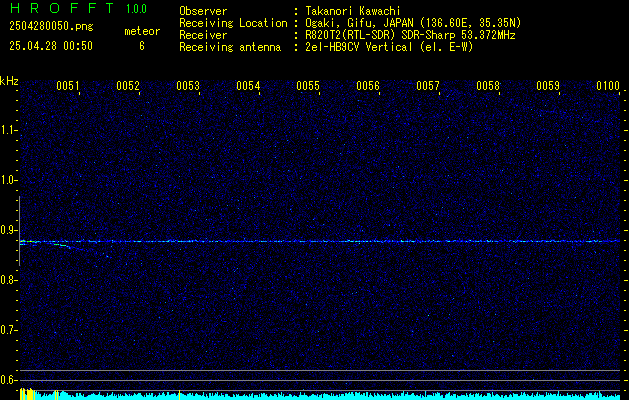The height and width of the screenshot is (400, 629).
Task: Click the 0.6 kHz frequency label
Action: click(9, 380)
